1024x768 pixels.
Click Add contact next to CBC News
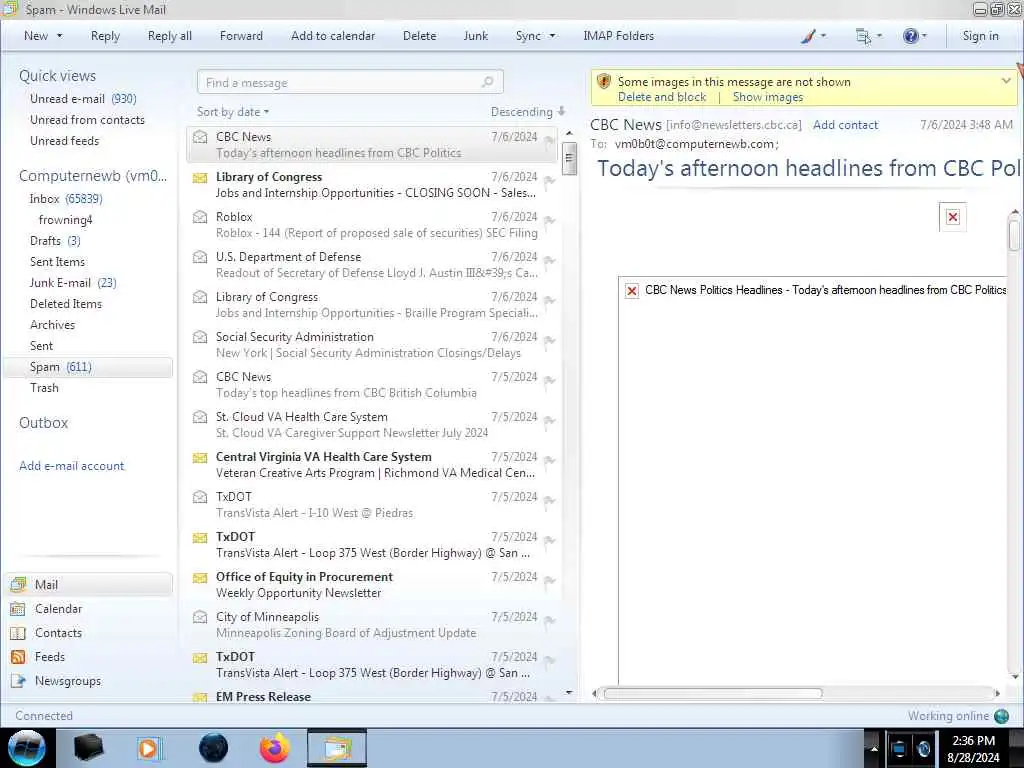[845, 125]
